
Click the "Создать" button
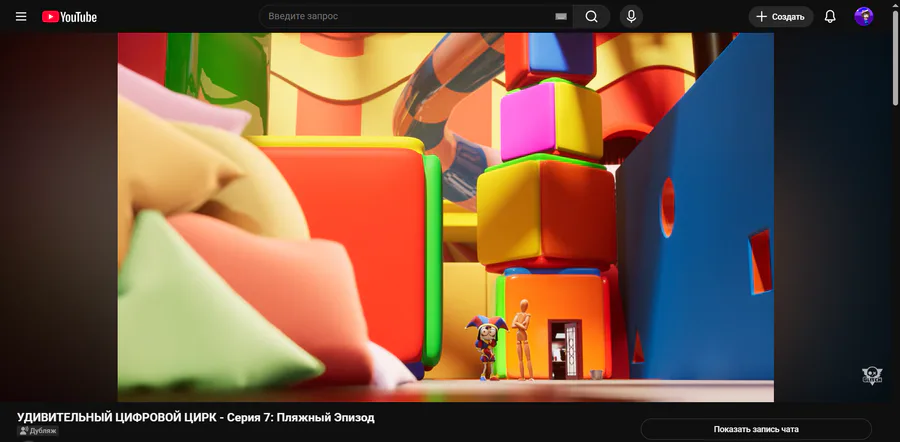pyautogui.click(x=781, y=17)
